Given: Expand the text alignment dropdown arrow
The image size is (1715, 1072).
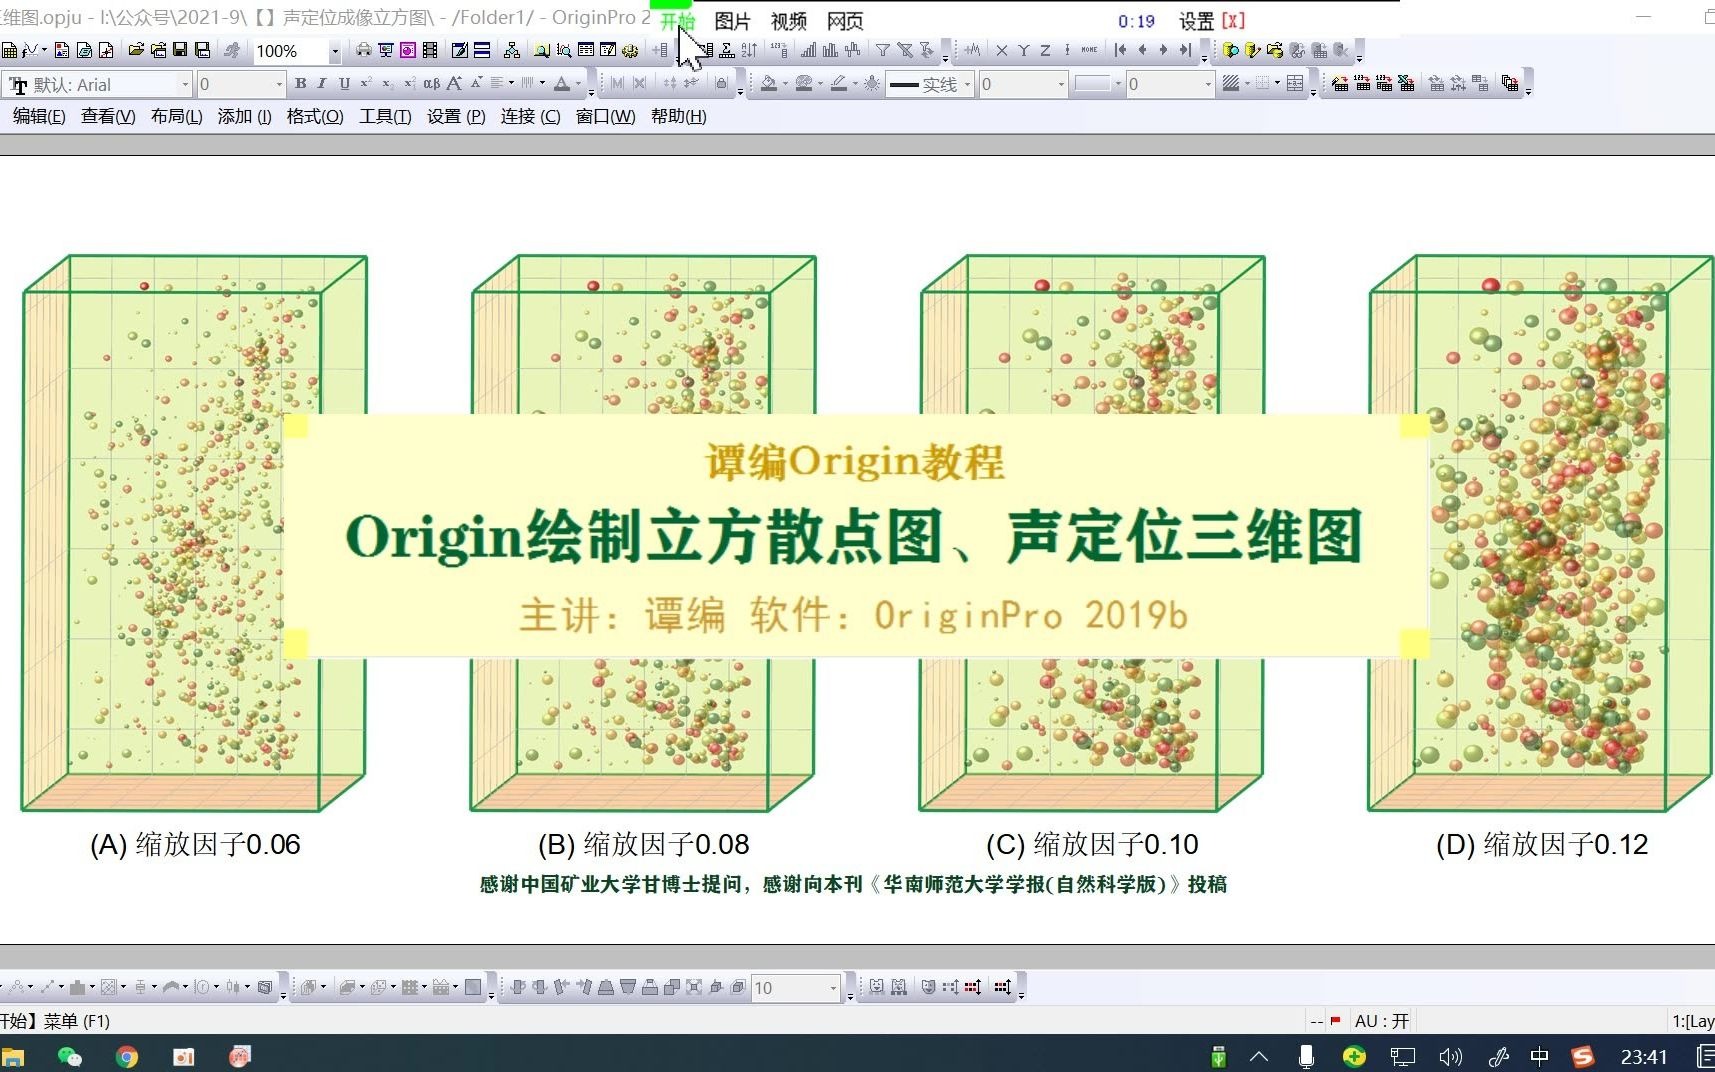Looking at the screenshot, I should click(511, 84).
